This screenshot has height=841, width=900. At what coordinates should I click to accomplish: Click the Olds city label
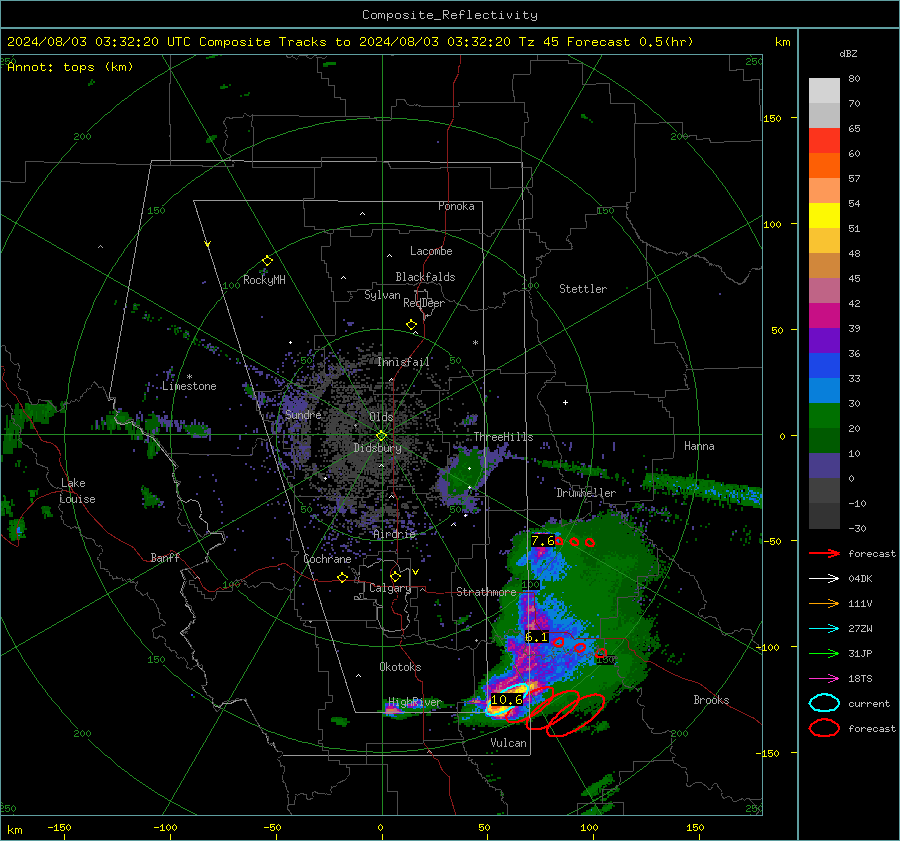click(x=381, y=417)
